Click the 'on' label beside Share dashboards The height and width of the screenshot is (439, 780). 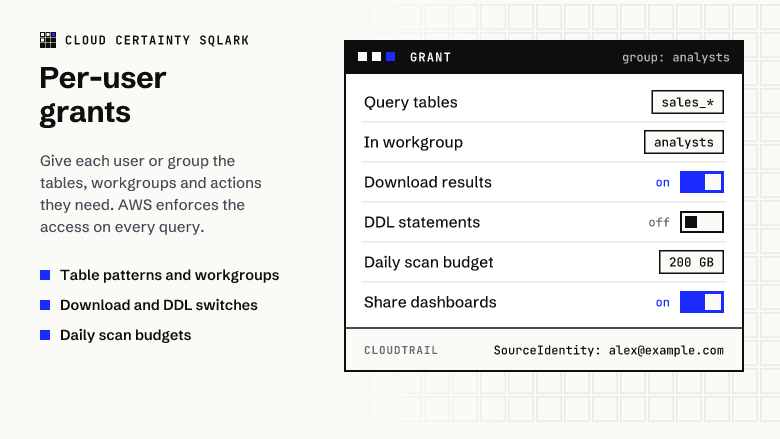pyautogui.click(x=663, y=303)
